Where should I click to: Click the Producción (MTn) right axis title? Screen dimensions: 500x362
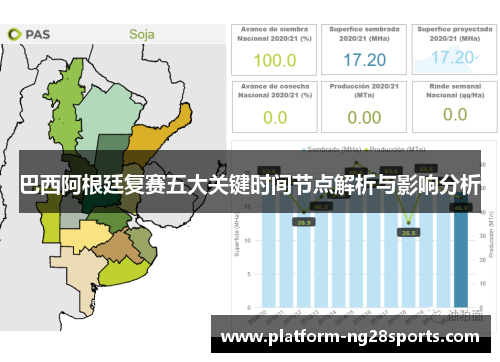491,234
